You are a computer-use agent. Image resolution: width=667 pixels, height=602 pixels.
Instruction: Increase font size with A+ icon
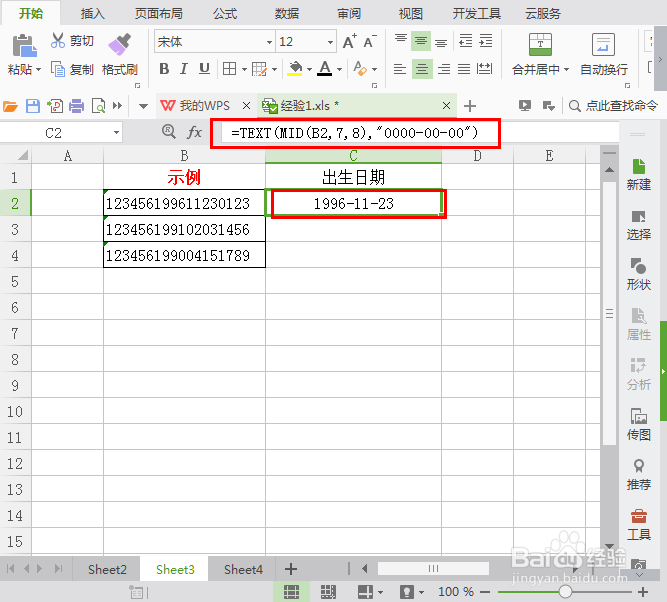[x=350, y=42]
